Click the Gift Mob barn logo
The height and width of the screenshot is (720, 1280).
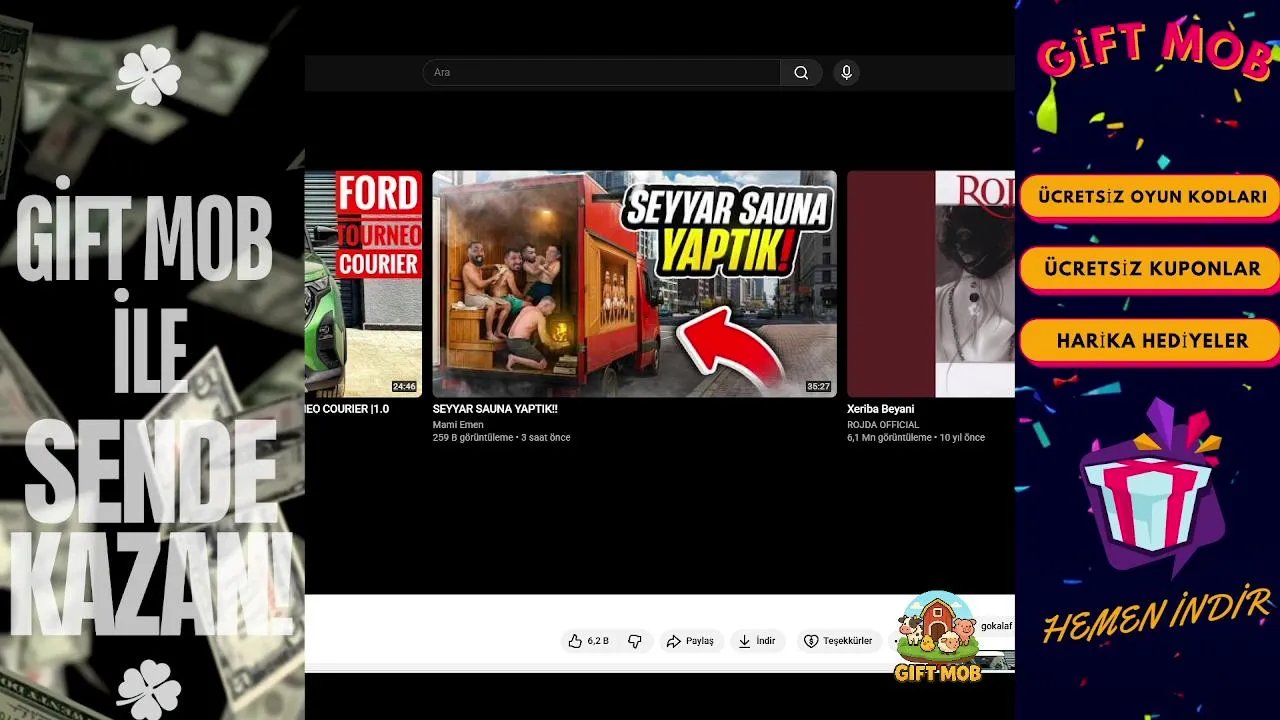tap(937, 637)
